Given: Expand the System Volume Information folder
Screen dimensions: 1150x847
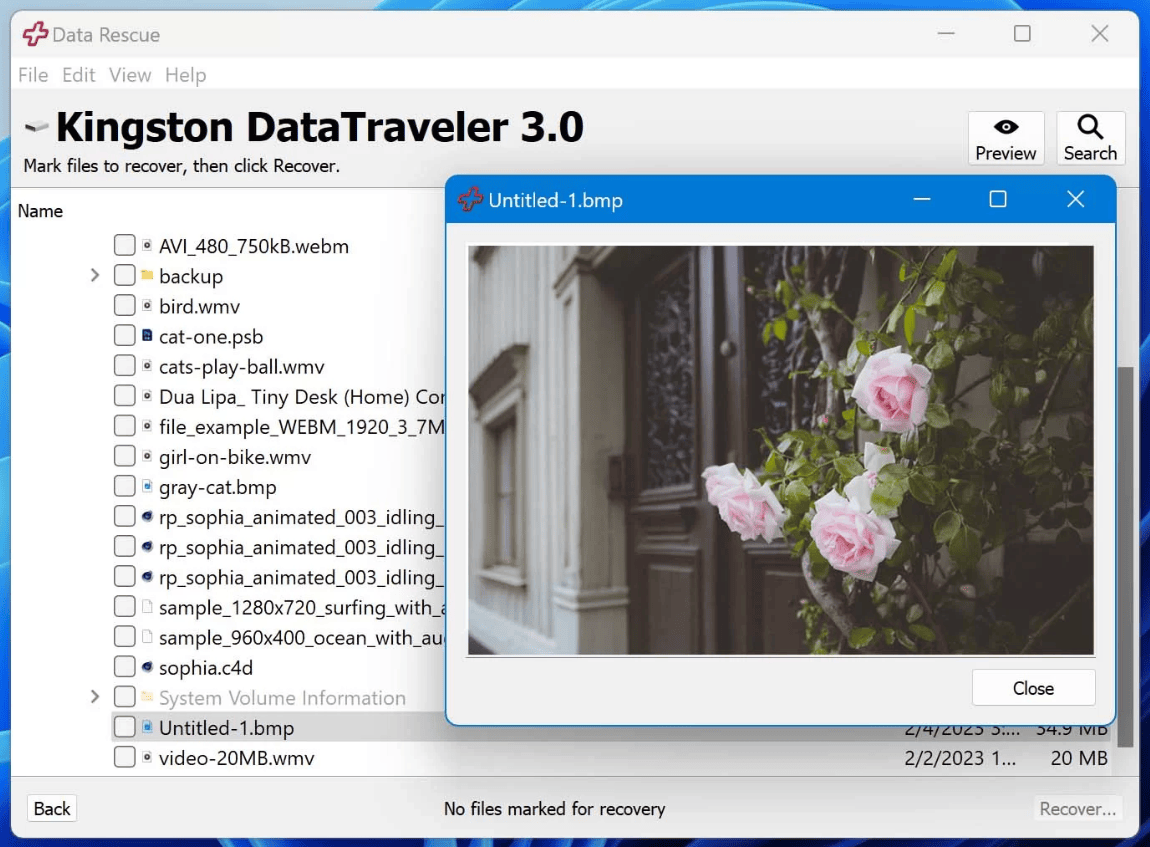Looking at the screenshot, I should click(x=95, y=697).
